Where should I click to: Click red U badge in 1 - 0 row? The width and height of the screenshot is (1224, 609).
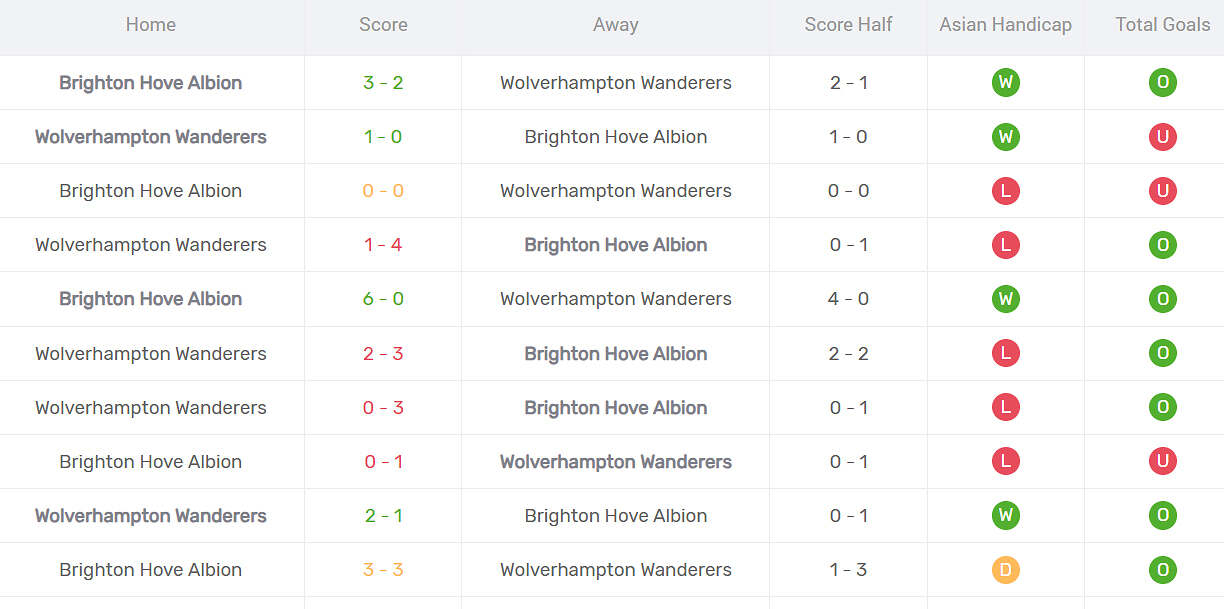(1162, 137)
